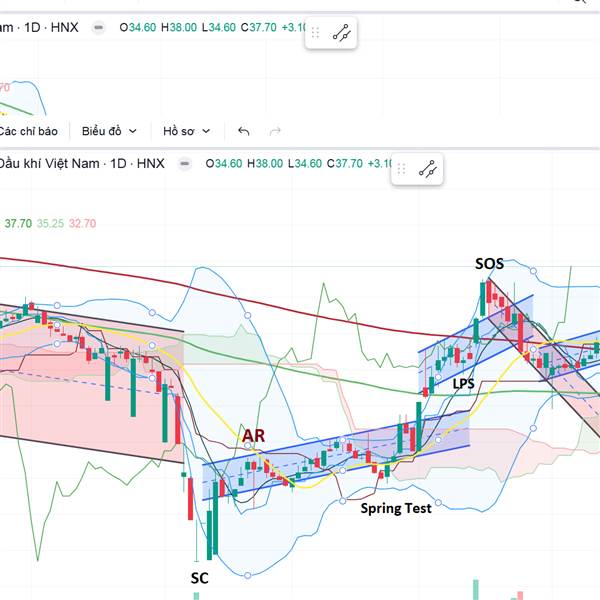Click the band anchor point right of Spring Test
Image resolution: width=600 pixels, height=600 pixels.
tap(439, 502)
